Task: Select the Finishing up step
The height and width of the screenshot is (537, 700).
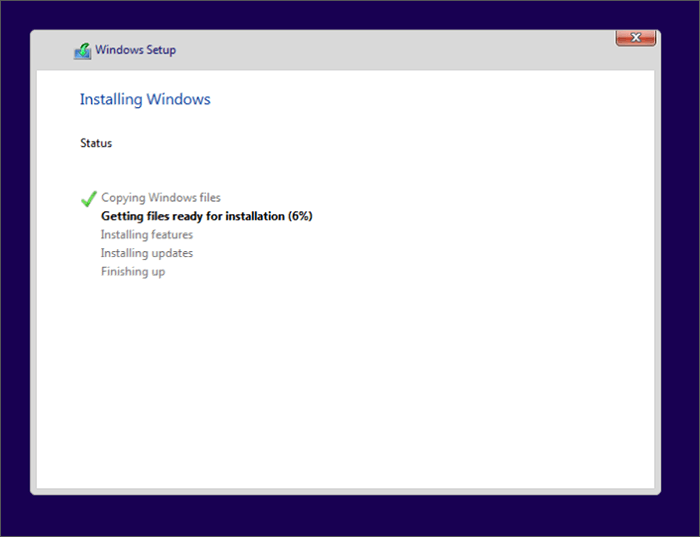Action: pos(133,272)
